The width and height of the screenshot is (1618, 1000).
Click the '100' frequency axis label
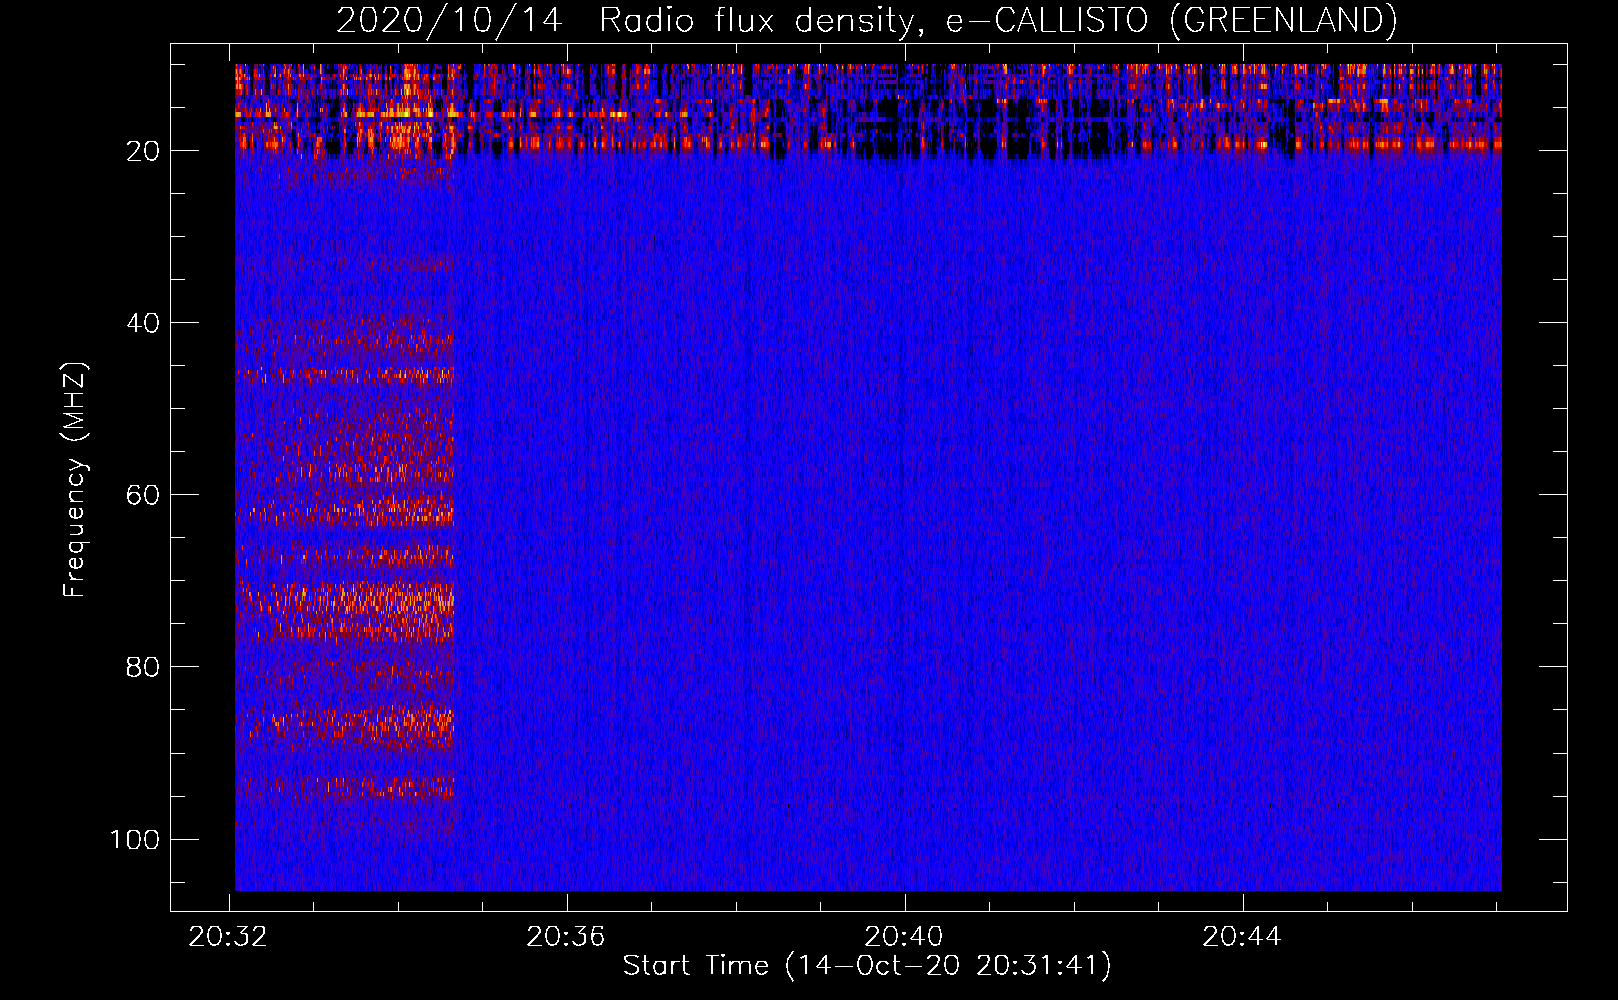click(136, 839)
